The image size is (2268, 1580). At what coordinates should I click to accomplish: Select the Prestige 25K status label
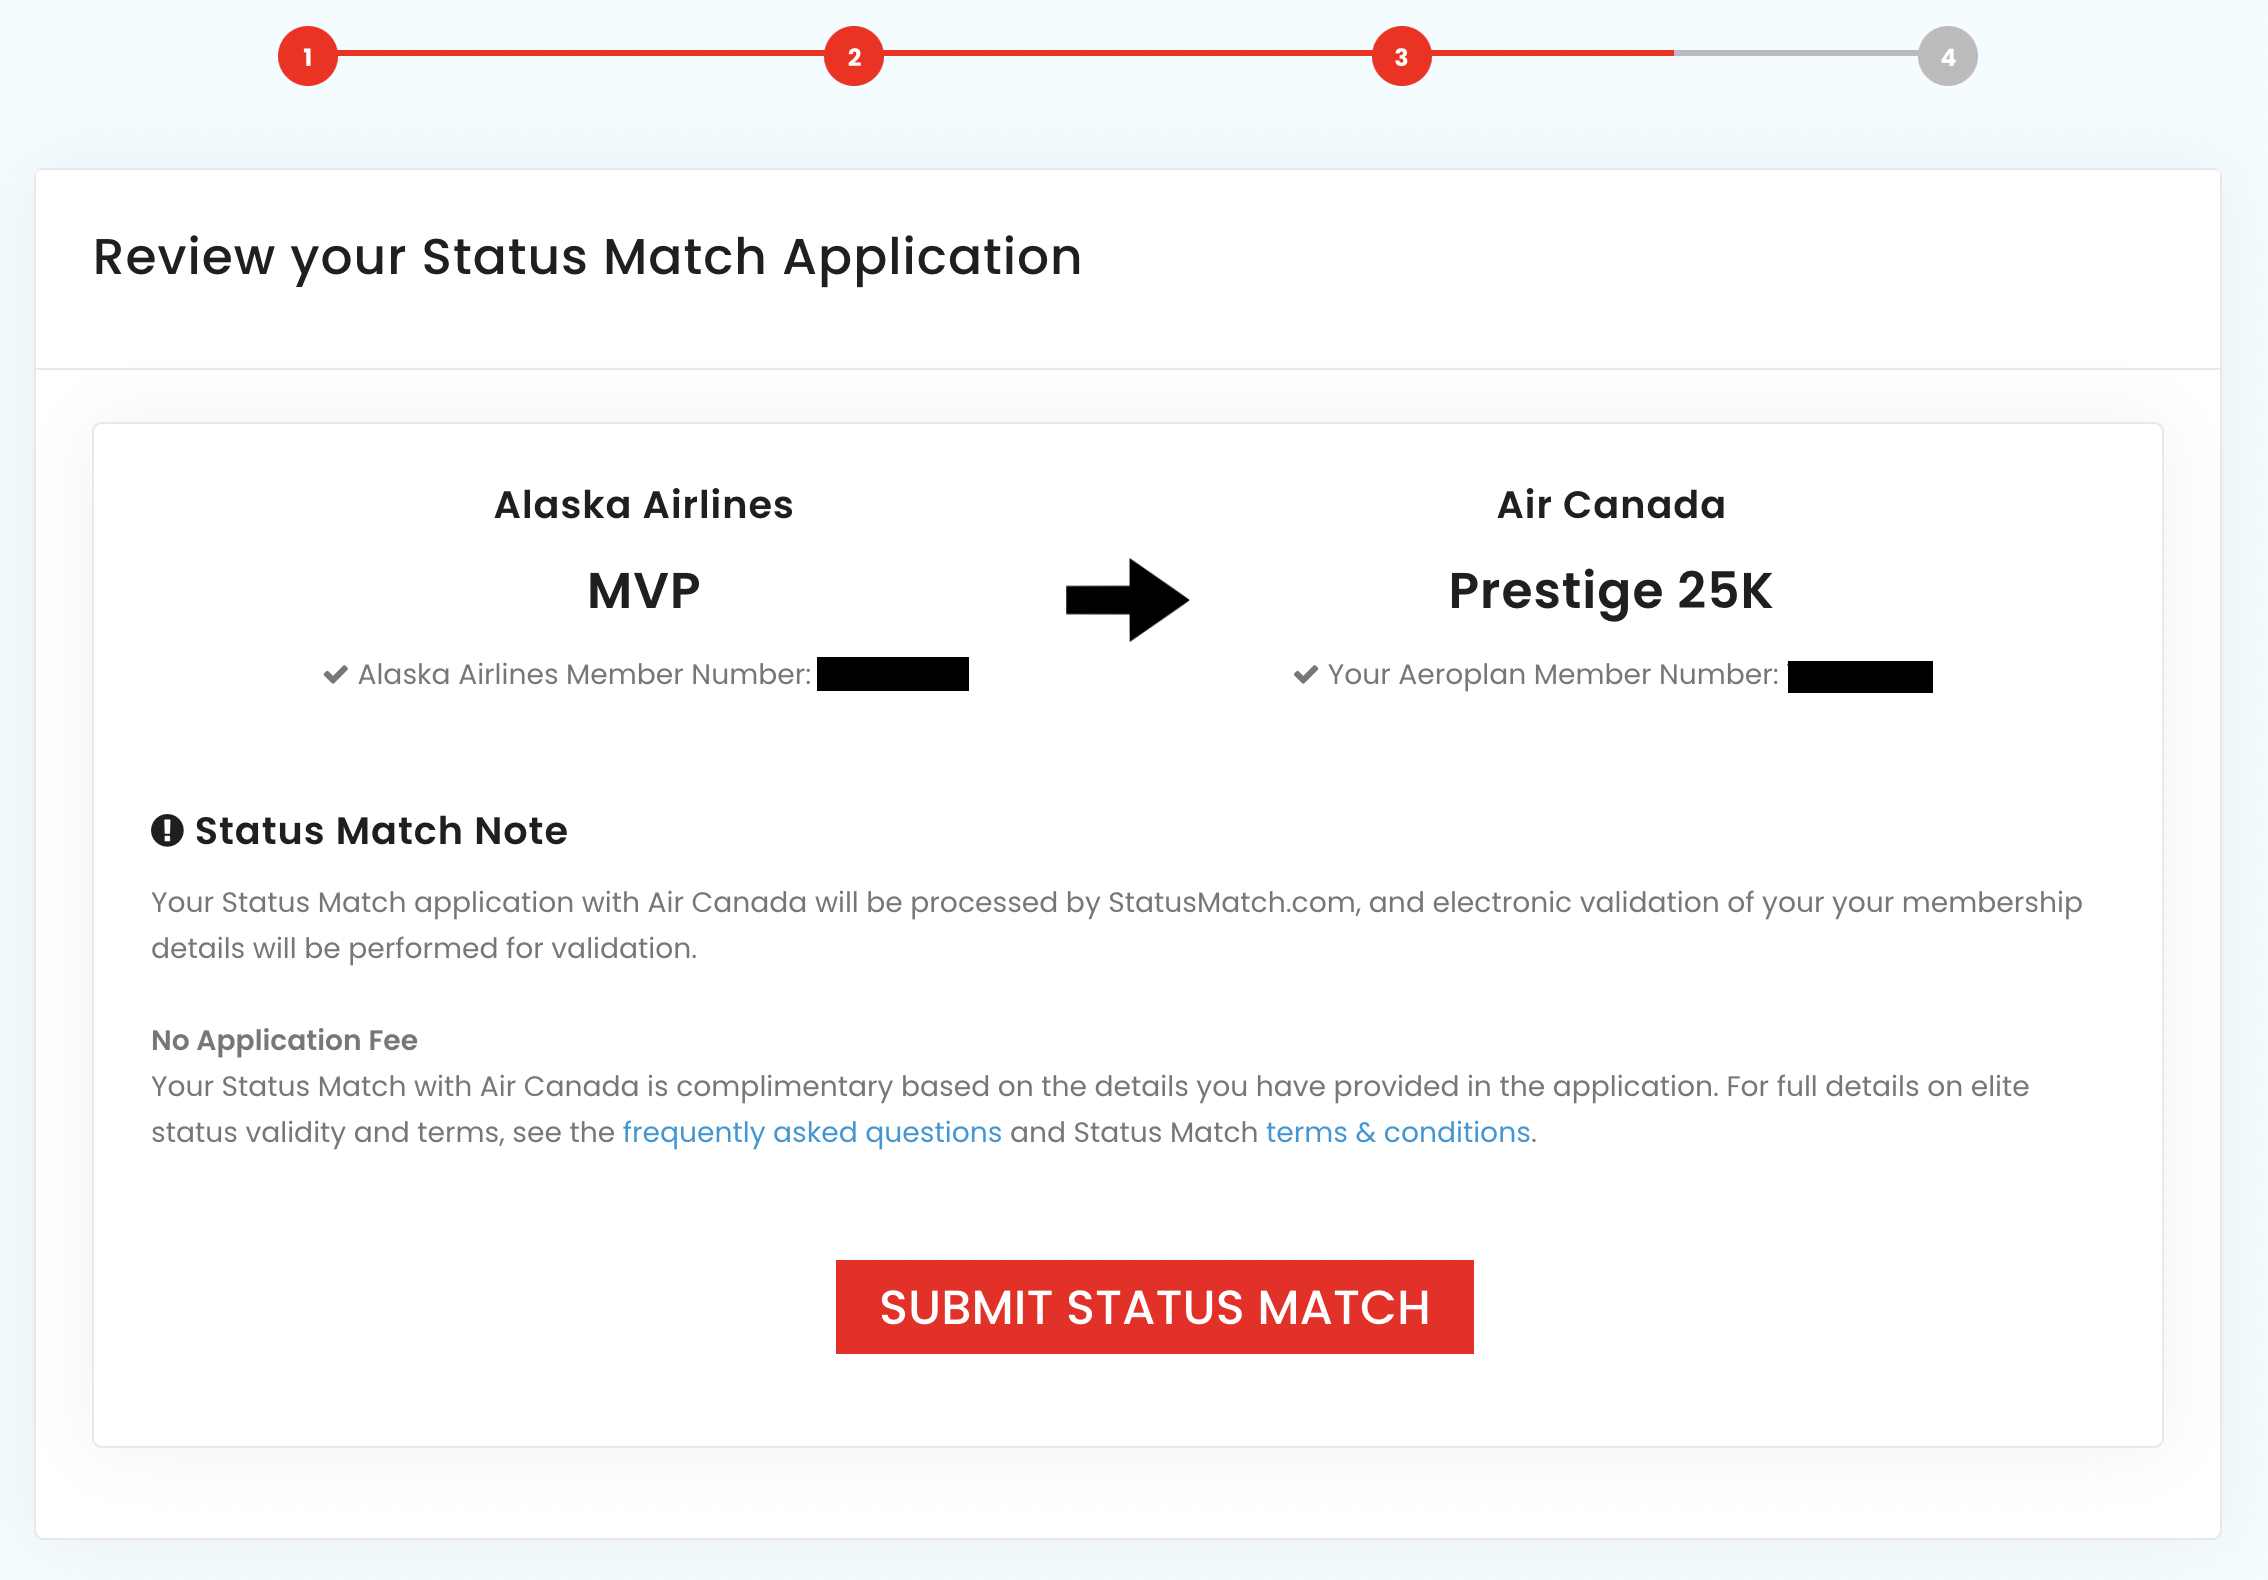coord(1610,590)
